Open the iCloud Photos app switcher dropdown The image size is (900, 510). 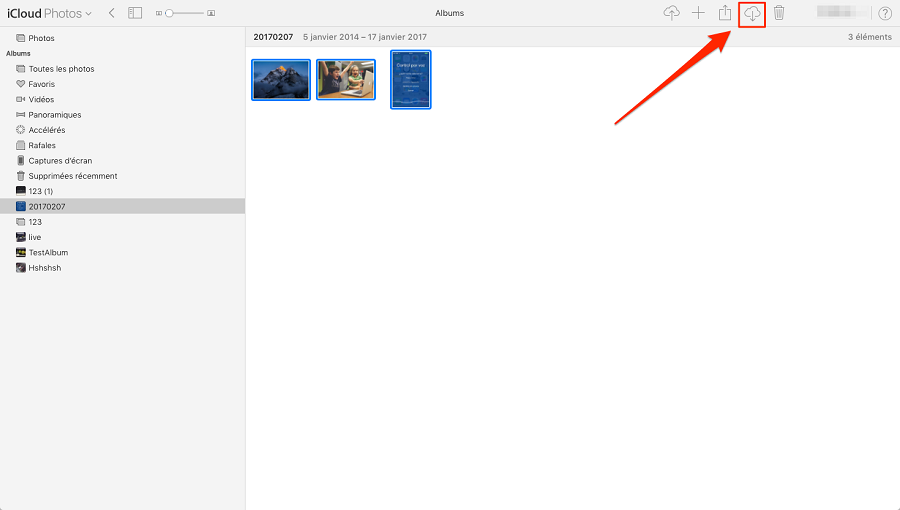(x=49, y=13)
